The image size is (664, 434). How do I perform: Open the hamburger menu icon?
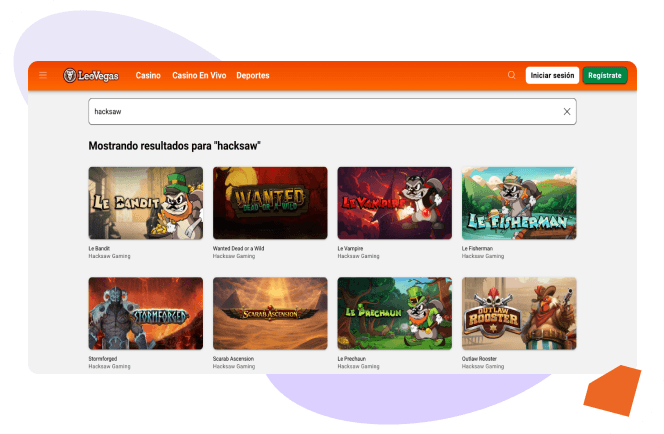[x=43, y=75]
